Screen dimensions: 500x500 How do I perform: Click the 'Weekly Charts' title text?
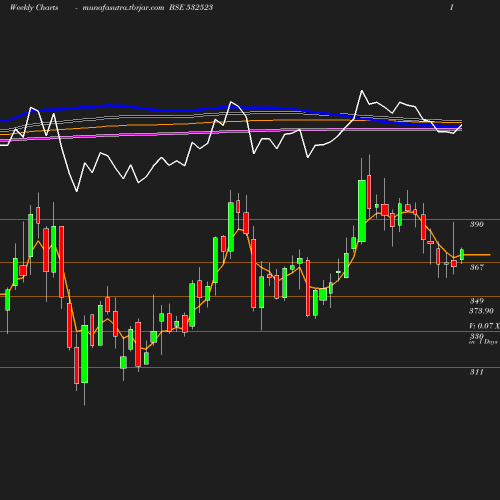tap(34, 8)
